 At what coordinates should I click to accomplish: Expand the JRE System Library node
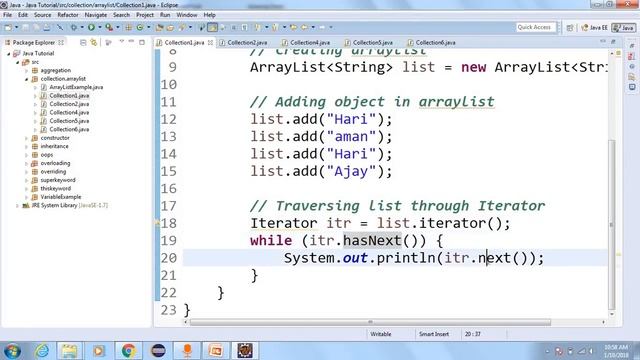pyautogui.click(x=18, y=206)
